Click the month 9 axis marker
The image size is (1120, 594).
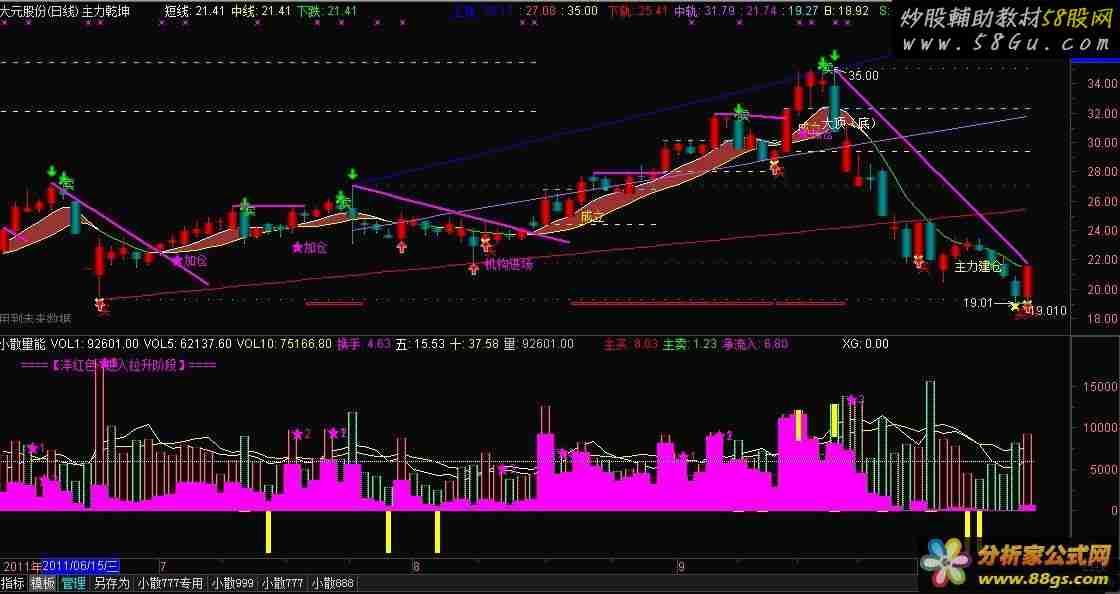point(681,567)
